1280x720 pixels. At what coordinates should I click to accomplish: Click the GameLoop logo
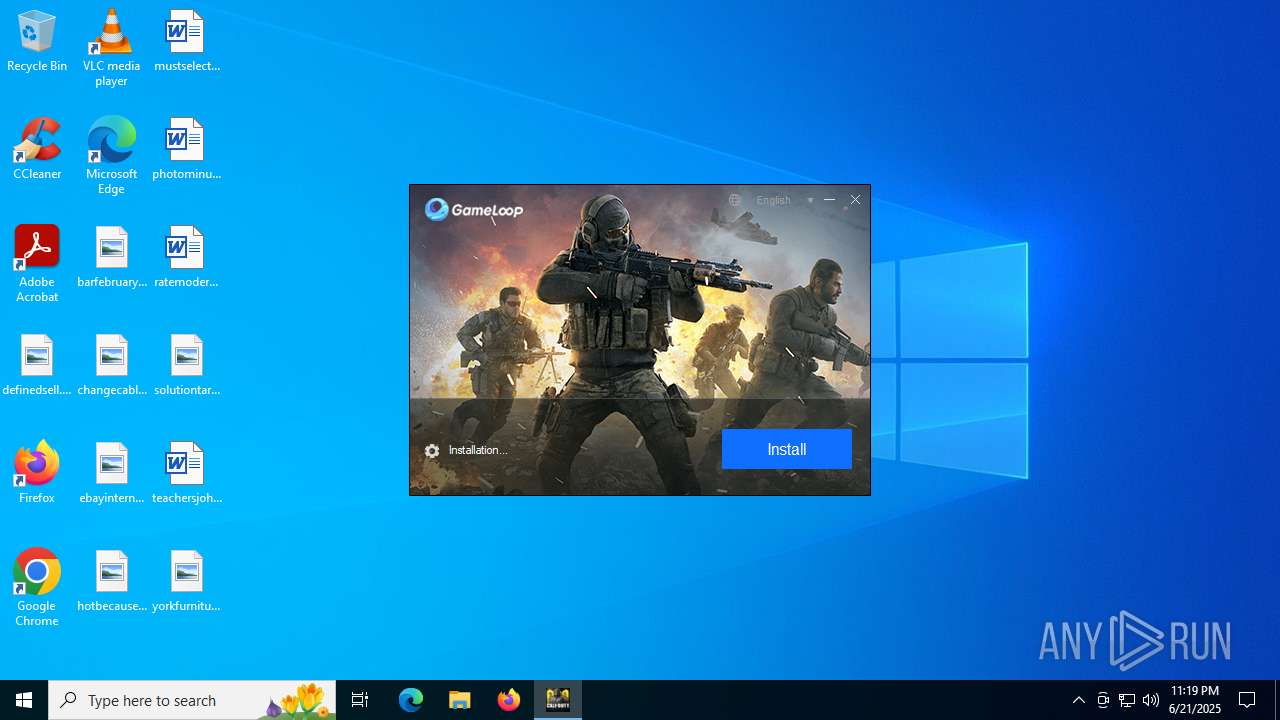pos(474,209)
